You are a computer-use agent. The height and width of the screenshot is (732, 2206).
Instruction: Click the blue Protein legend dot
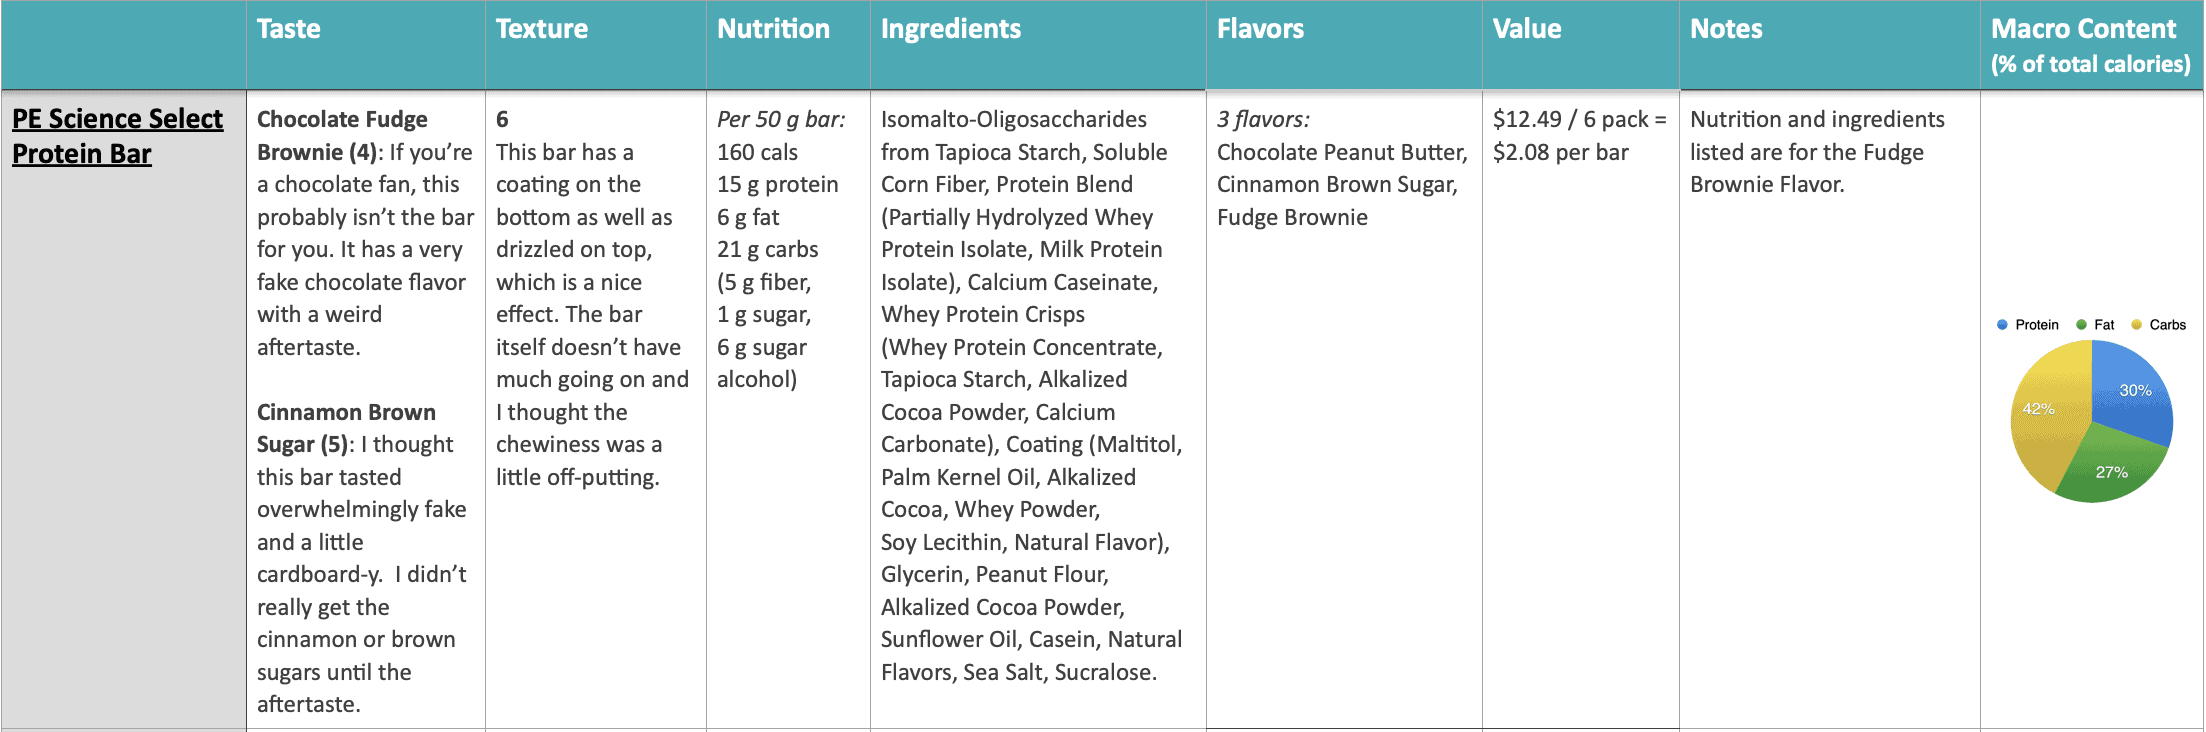click(2002, 325)
